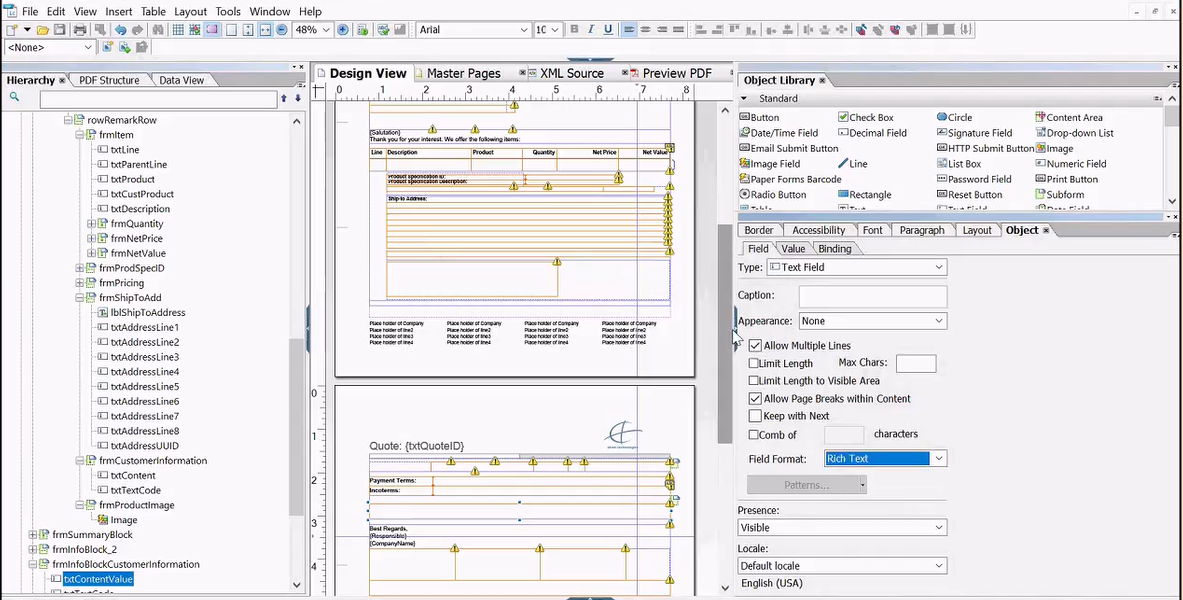Viewport: 1183px width, 600px height.
Task: Set paragraph alignment to left
Action: tap(628, 29)
